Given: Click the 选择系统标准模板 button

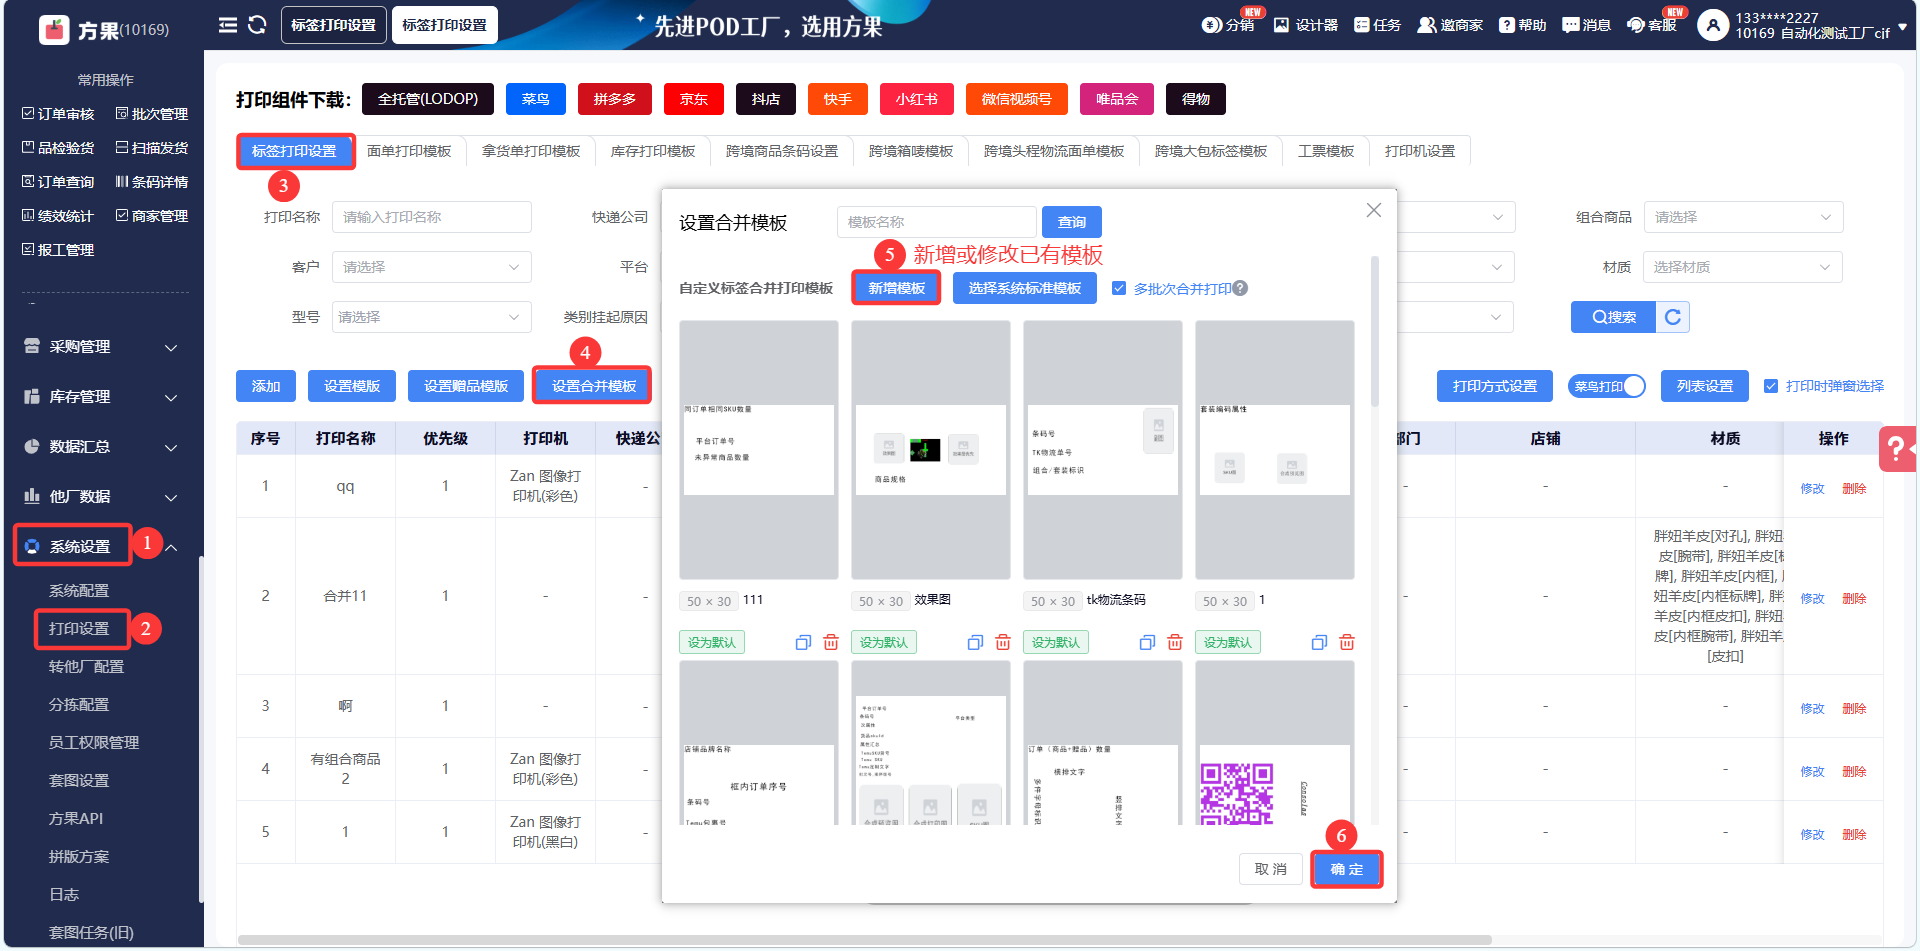Looking at the screenshot, I should point(1025,288).
